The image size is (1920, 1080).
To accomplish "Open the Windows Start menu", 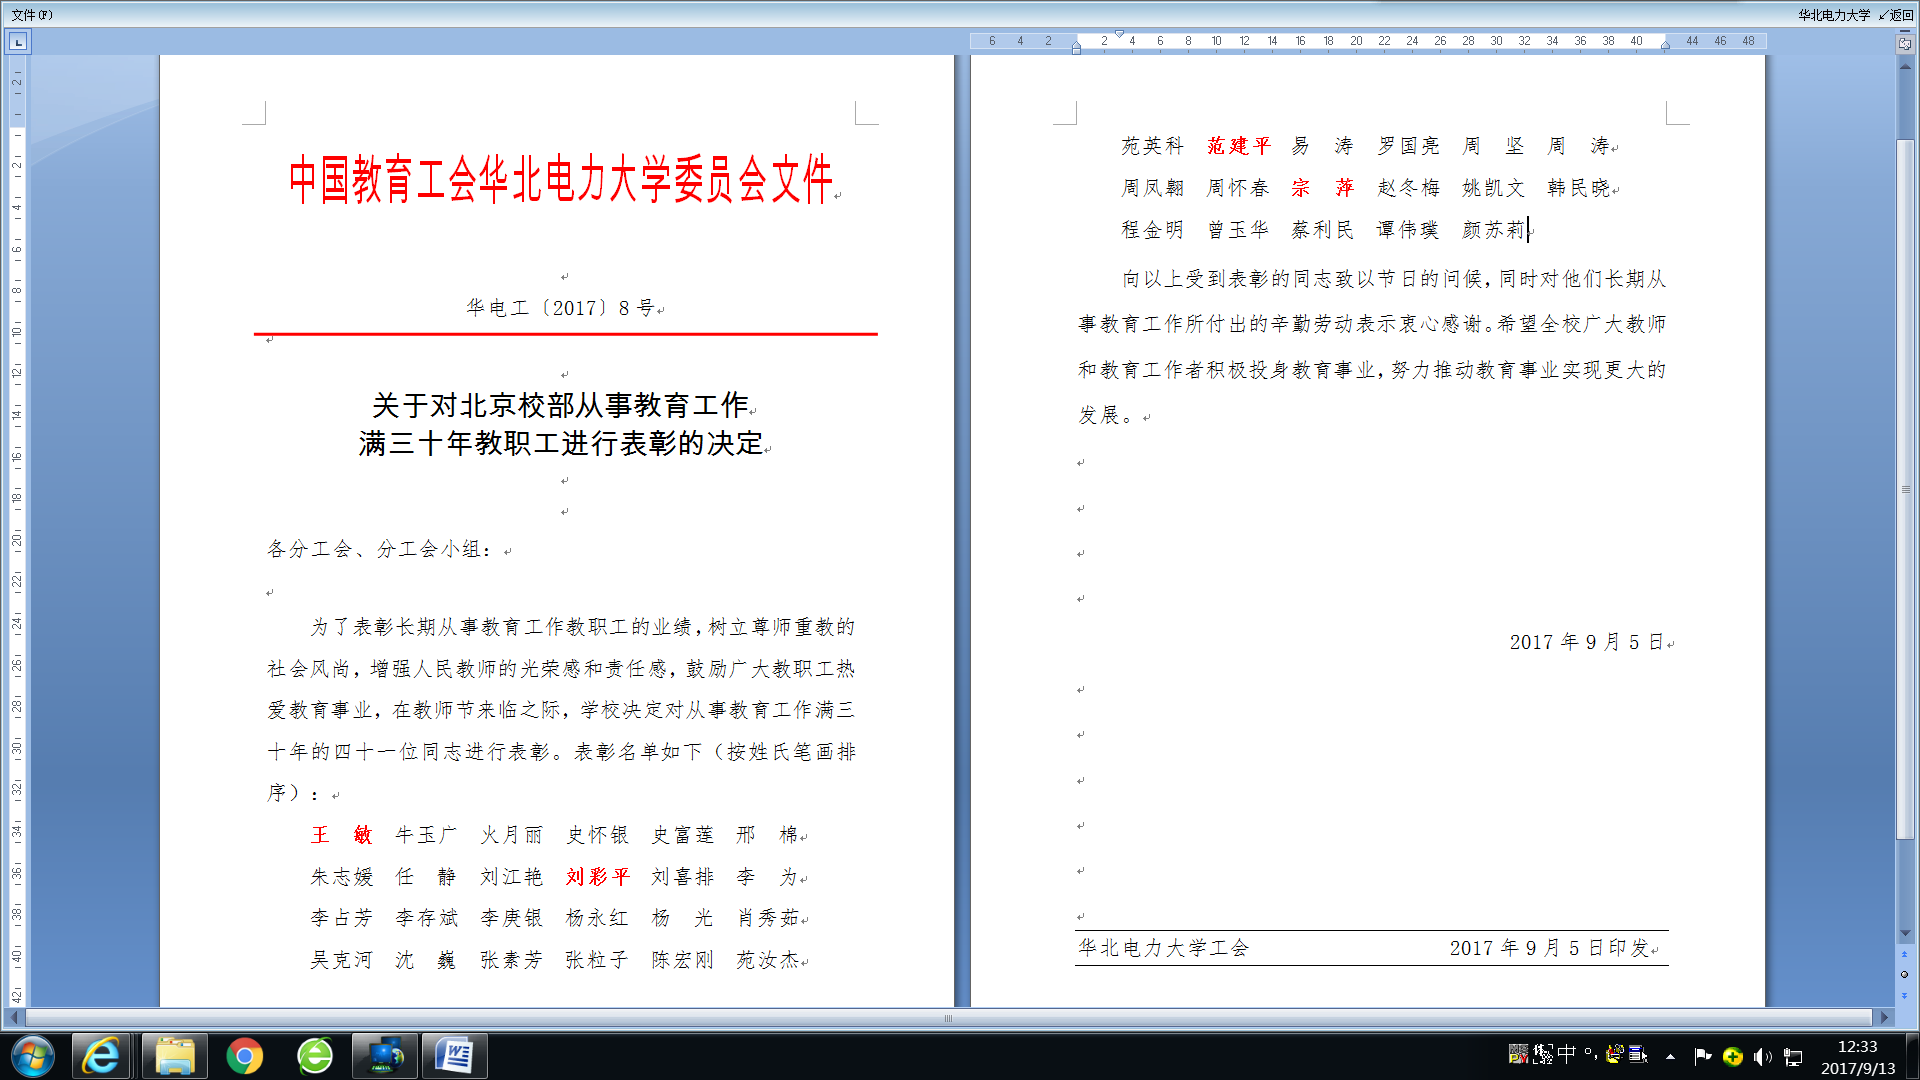I will point(33,1056).
